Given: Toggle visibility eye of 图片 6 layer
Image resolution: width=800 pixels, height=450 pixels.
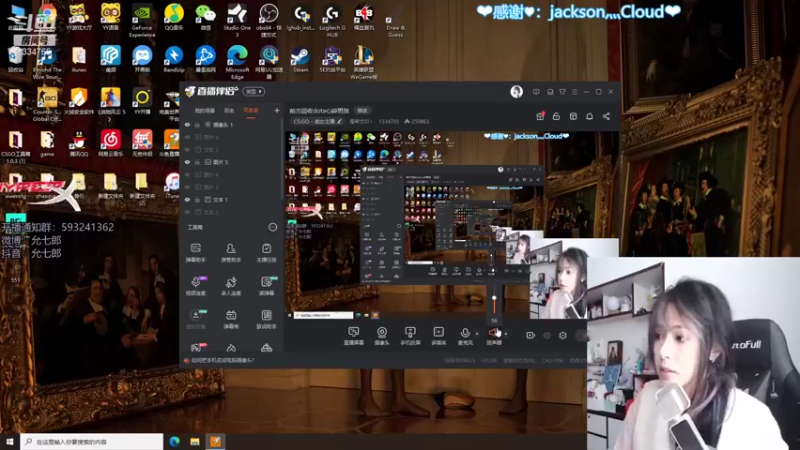Looking at the screenshot, I should 187,137.
